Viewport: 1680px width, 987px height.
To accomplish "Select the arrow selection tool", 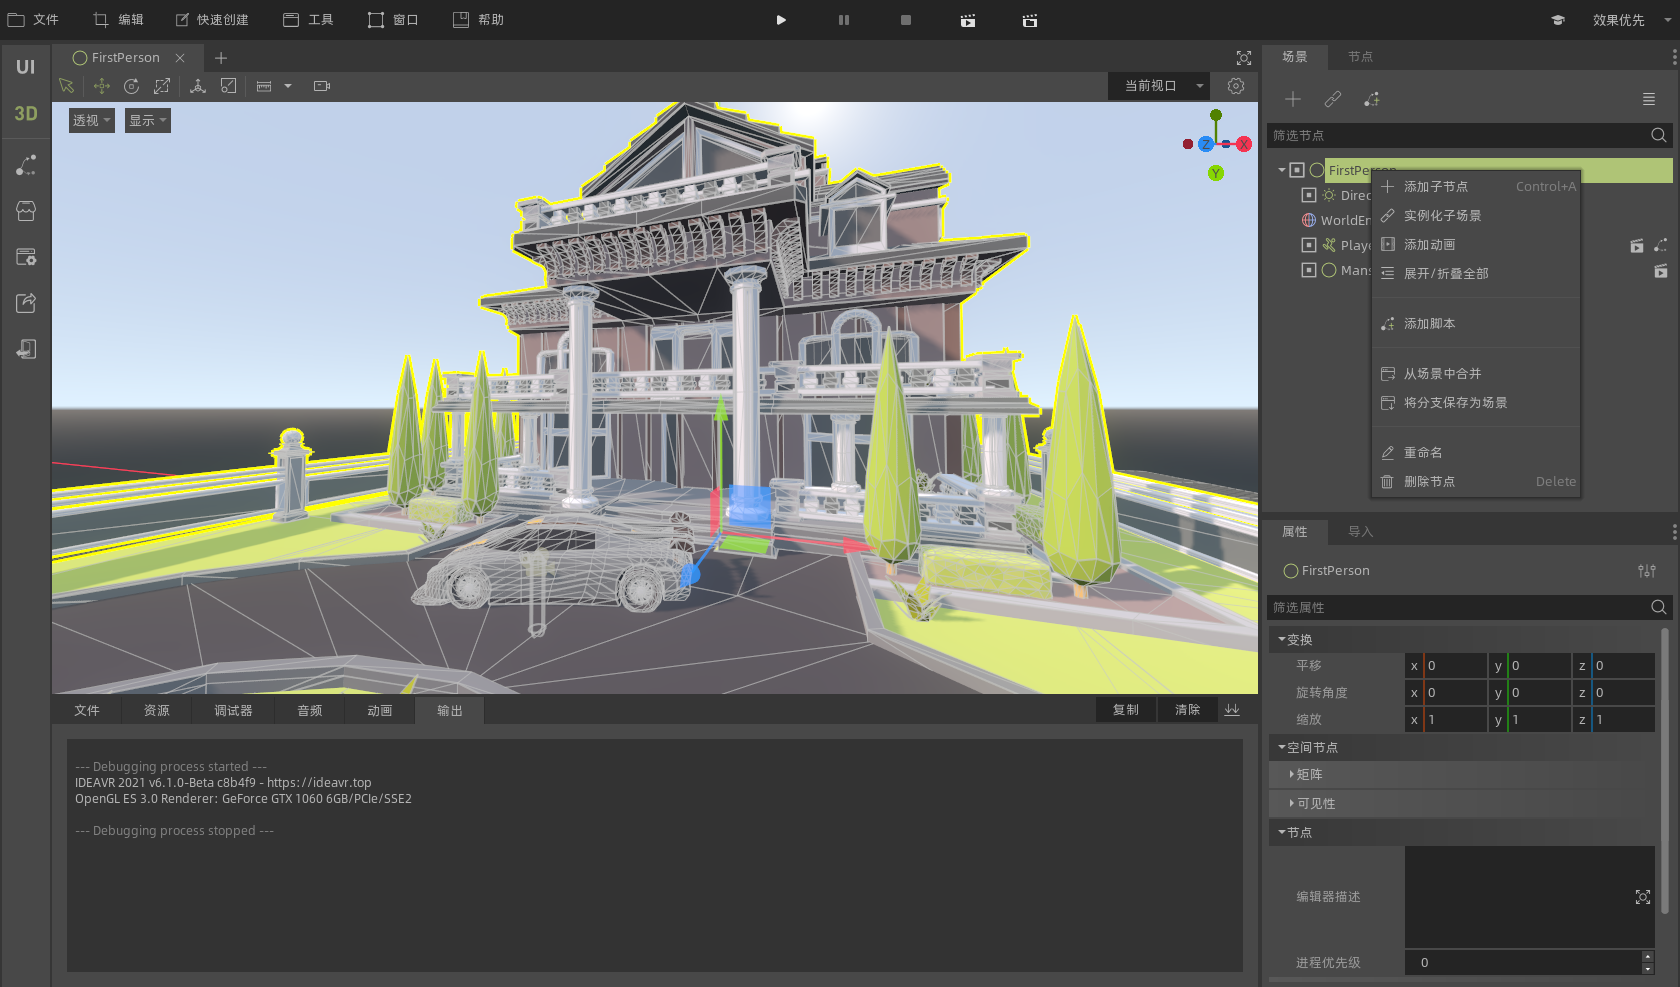I will click(x=67, y=86).
